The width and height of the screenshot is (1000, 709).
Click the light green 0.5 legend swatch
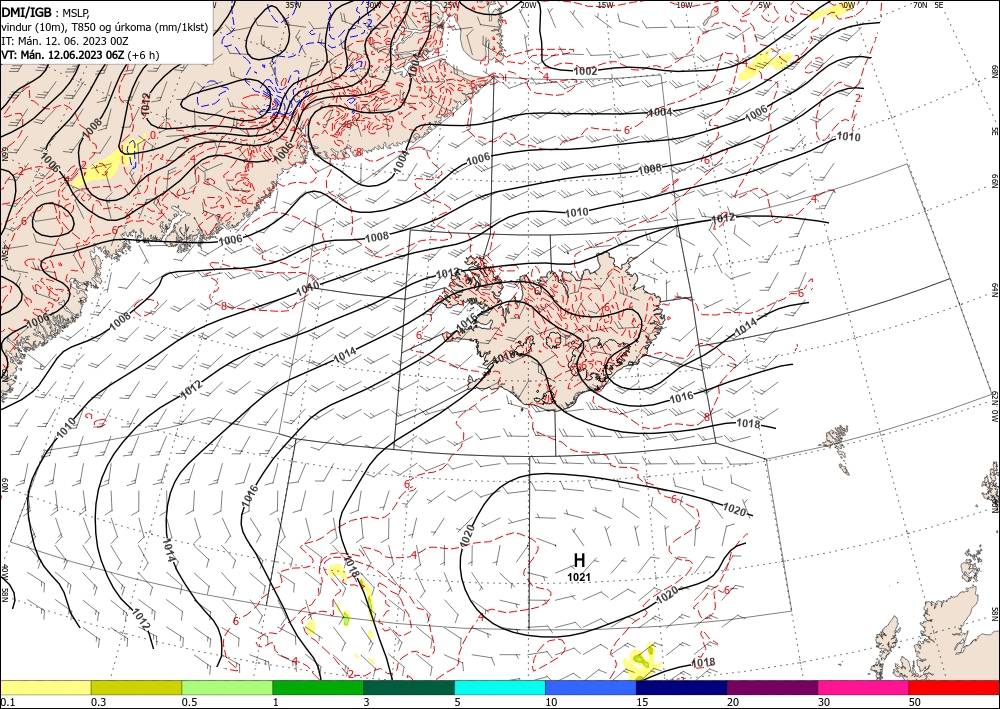227,687
